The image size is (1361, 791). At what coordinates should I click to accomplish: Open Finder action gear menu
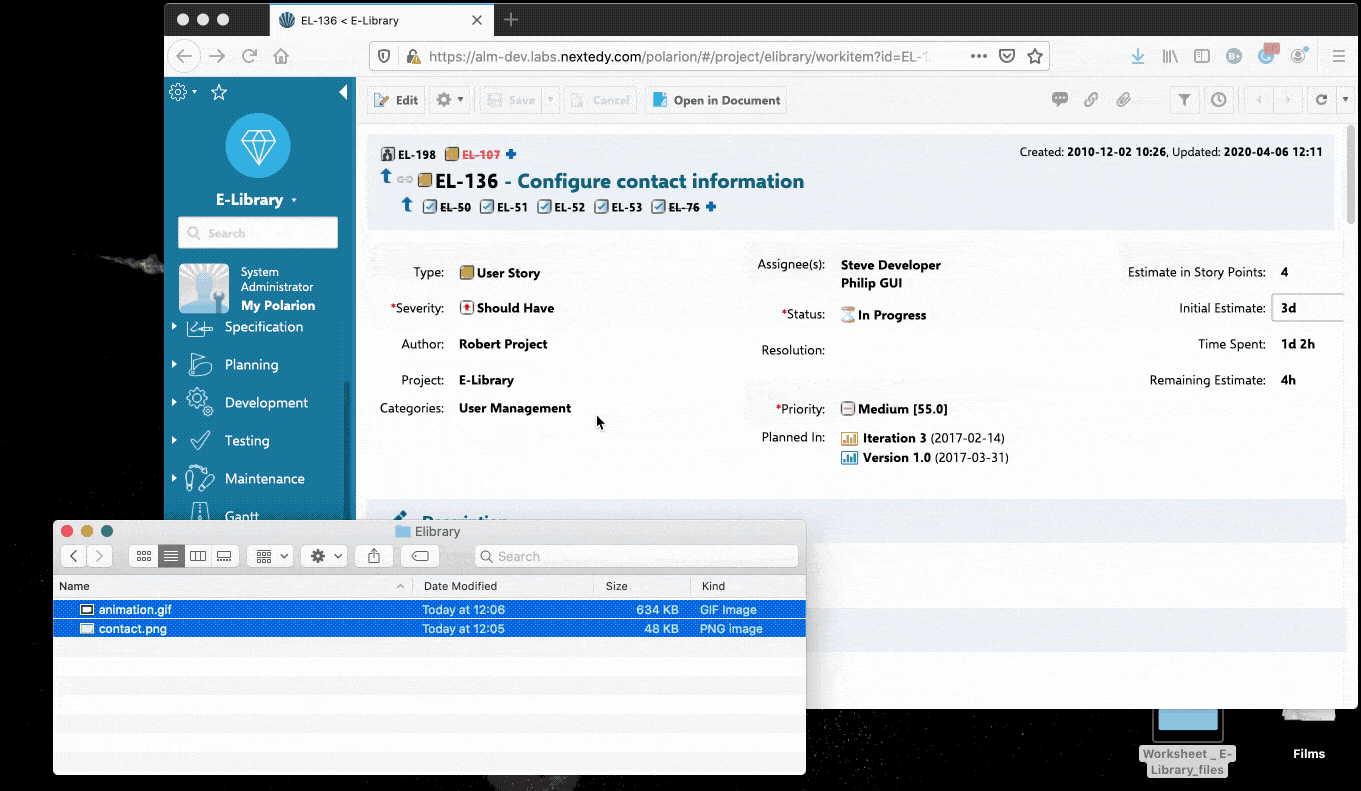coord(323,556)
